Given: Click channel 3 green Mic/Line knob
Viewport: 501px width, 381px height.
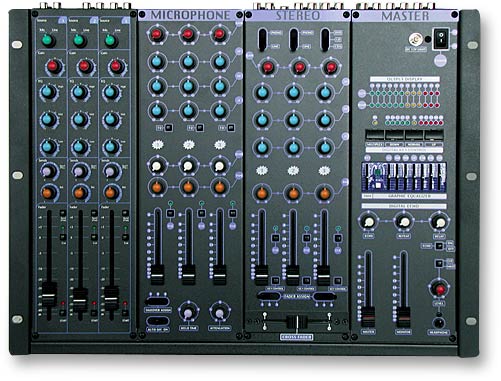Looking at the screenshot, I should [x=111, y=40].
